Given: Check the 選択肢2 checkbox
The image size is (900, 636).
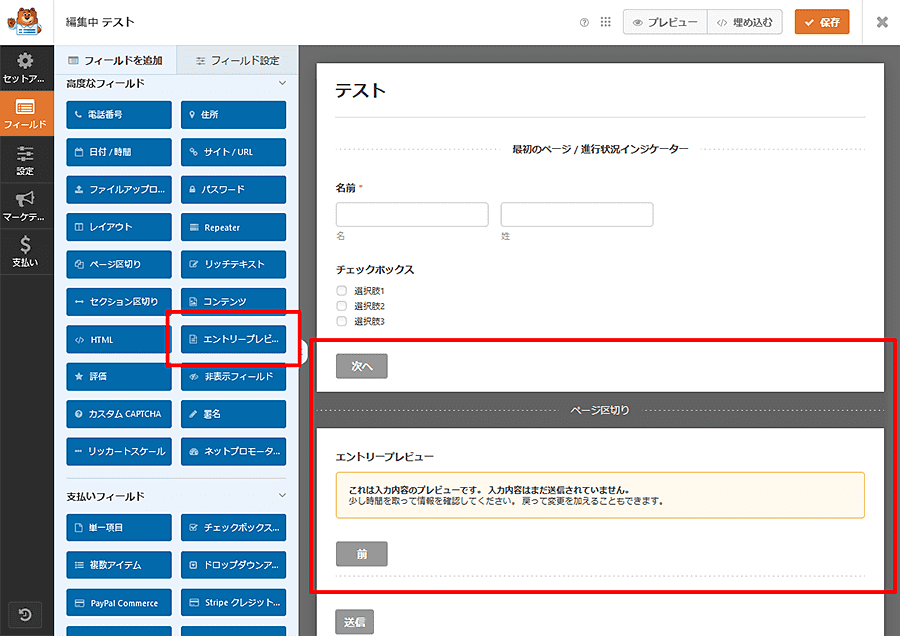Looking at the screenshot, I should 342,306.
